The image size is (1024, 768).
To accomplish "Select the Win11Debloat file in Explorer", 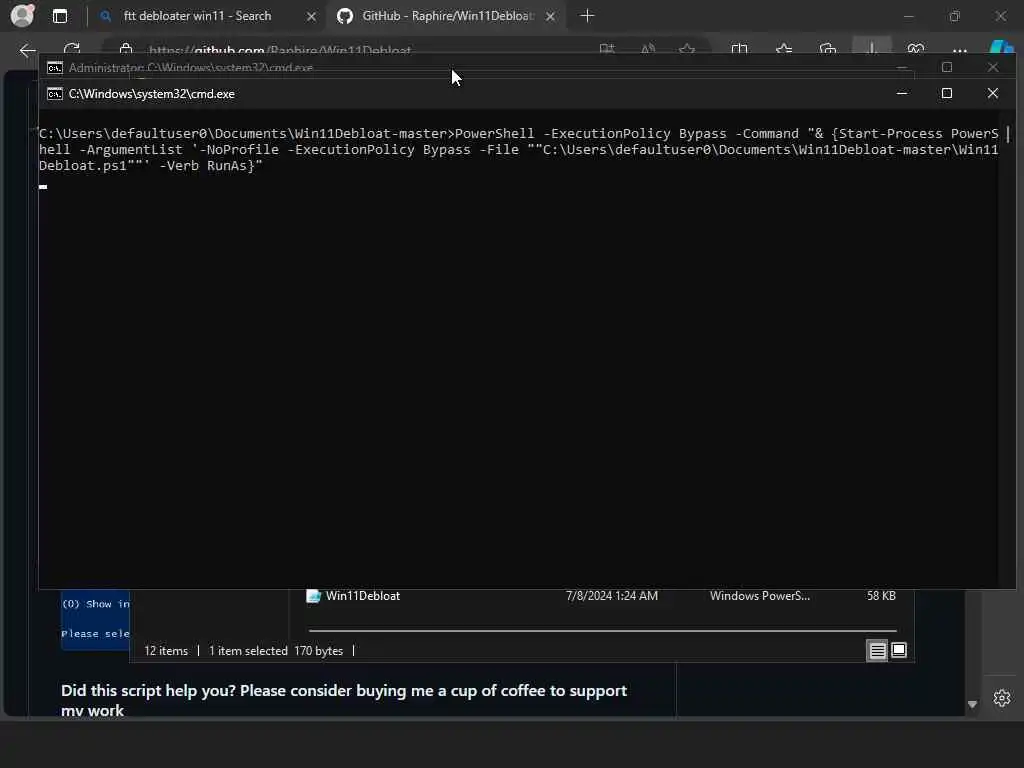I will pos(601,596).
